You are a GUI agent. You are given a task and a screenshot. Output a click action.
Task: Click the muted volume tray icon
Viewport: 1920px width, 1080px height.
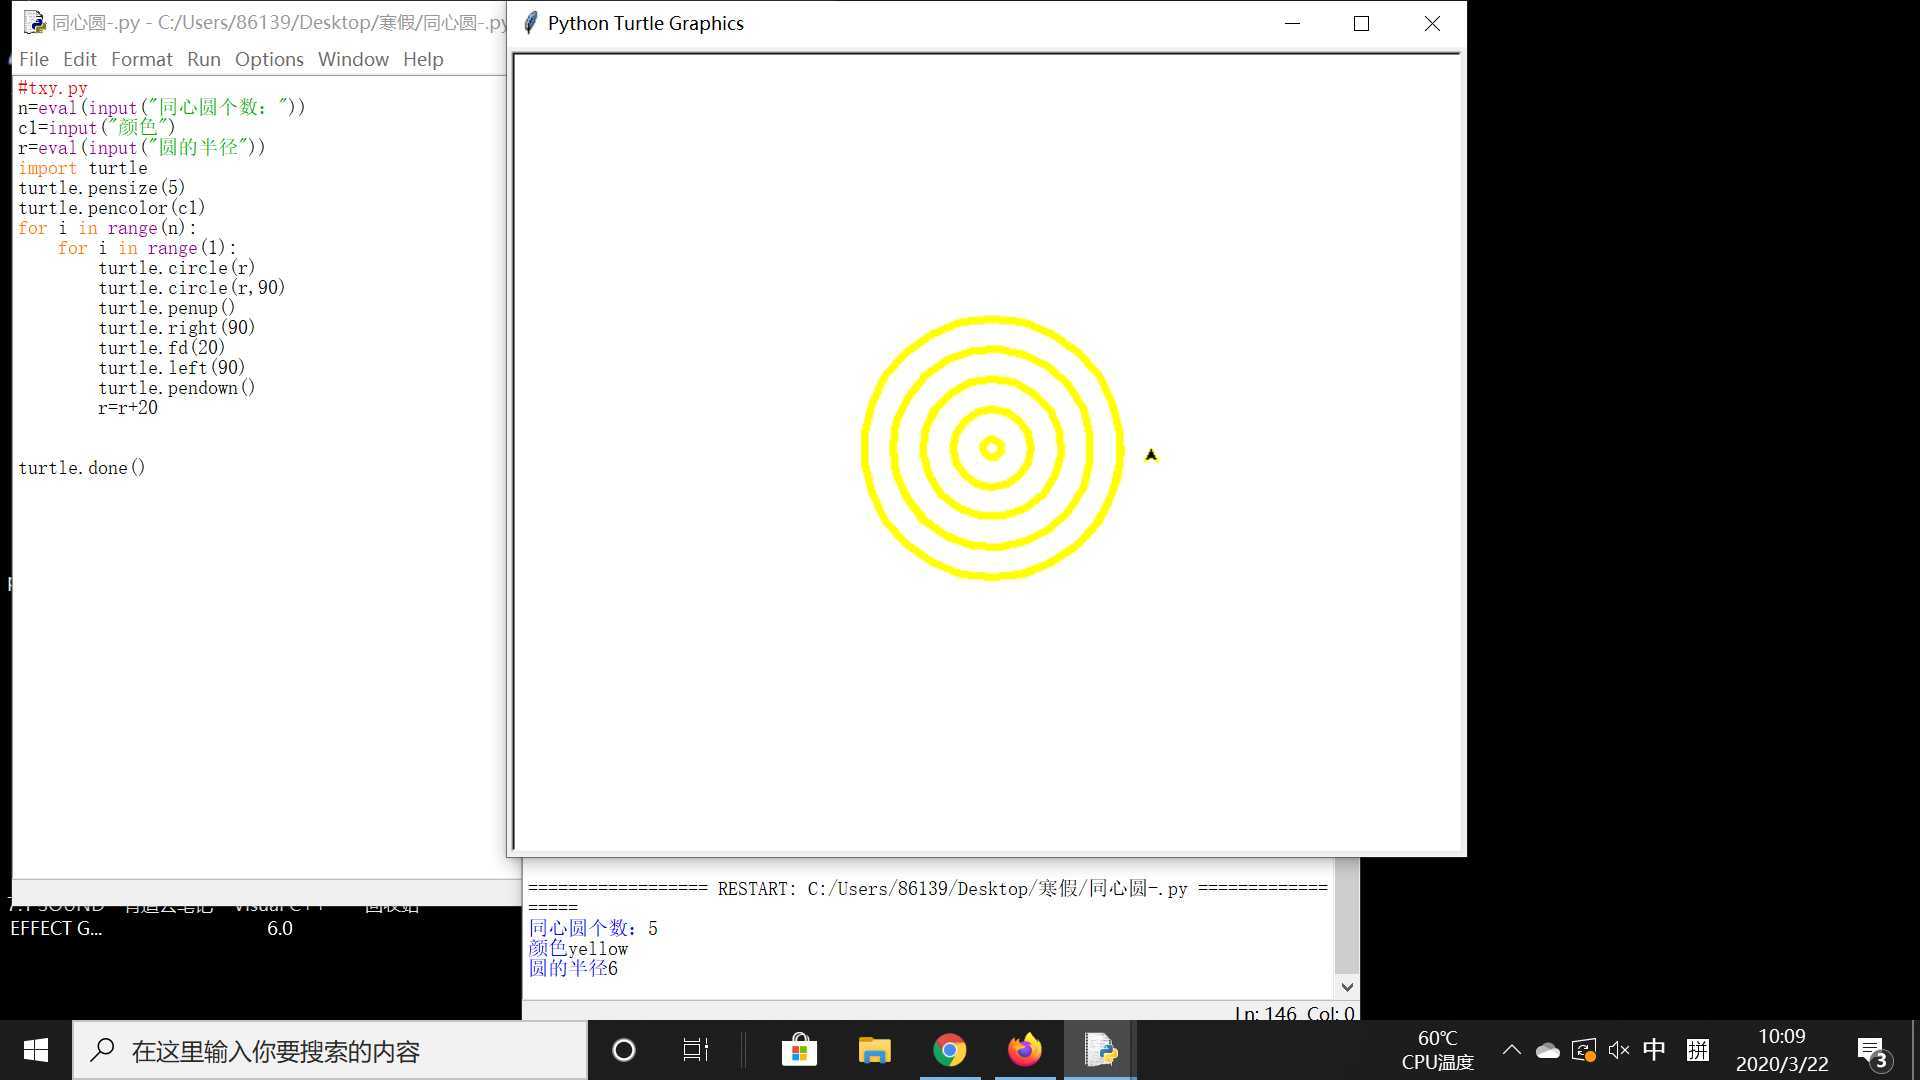pos(1619,1050)
